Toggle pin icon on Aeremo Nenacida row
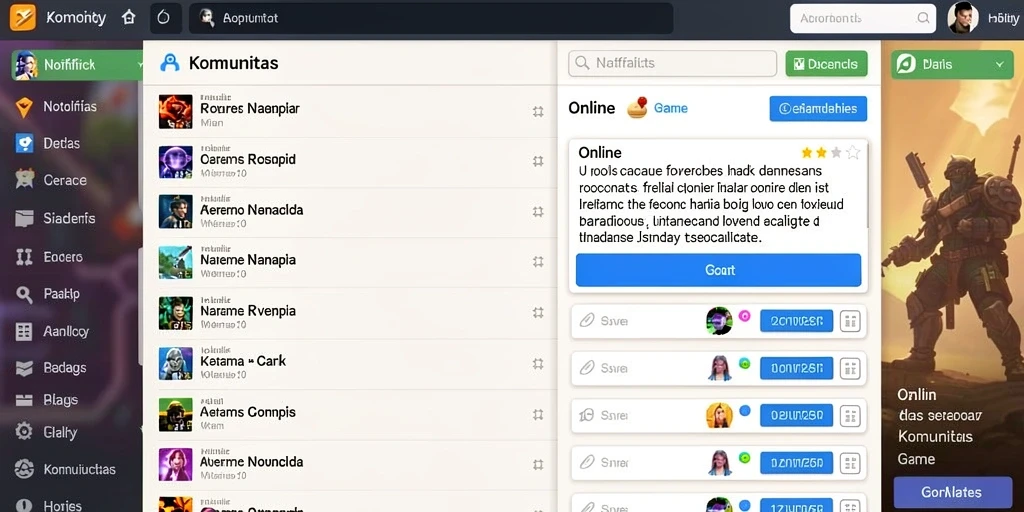1024x512 pixels. pyautogui.click(x=538, y=212)
